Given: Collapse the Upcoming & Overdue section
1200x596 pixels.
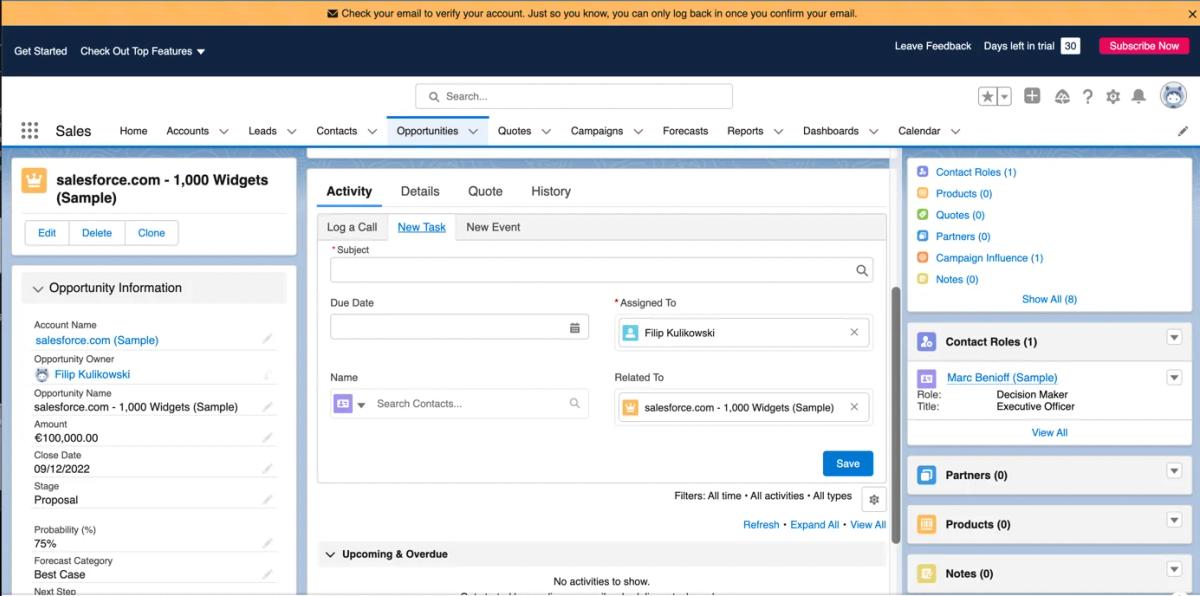Looking at the screenshot, I should pos(329,554).
